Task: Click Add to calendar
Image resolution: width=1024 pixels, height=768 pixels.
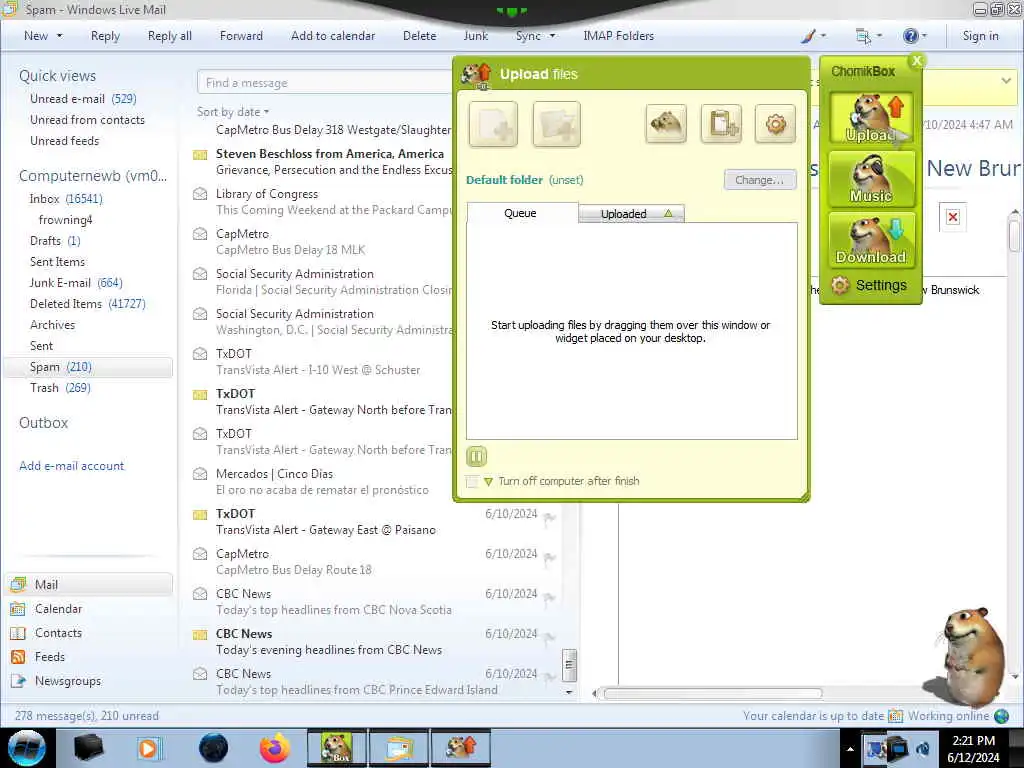Action: pos(333,36)
